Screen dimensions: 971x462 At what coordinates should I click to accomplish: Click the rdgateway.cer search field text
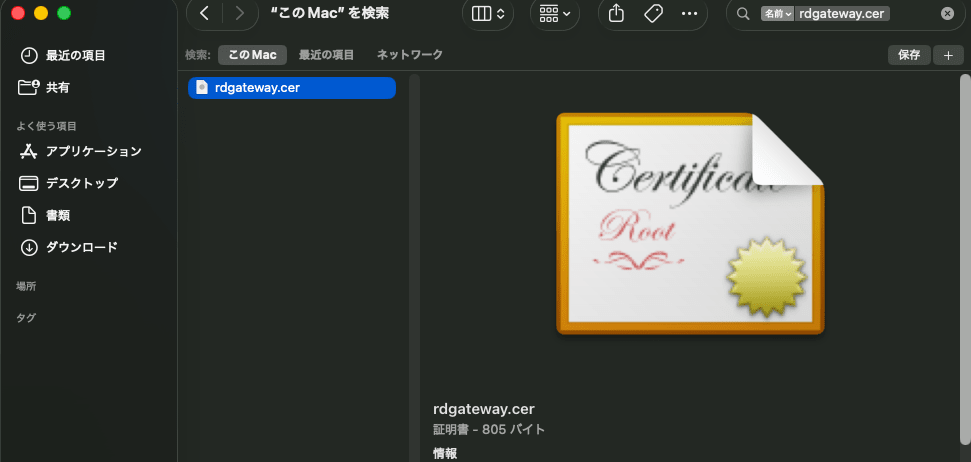coord(842,14)
